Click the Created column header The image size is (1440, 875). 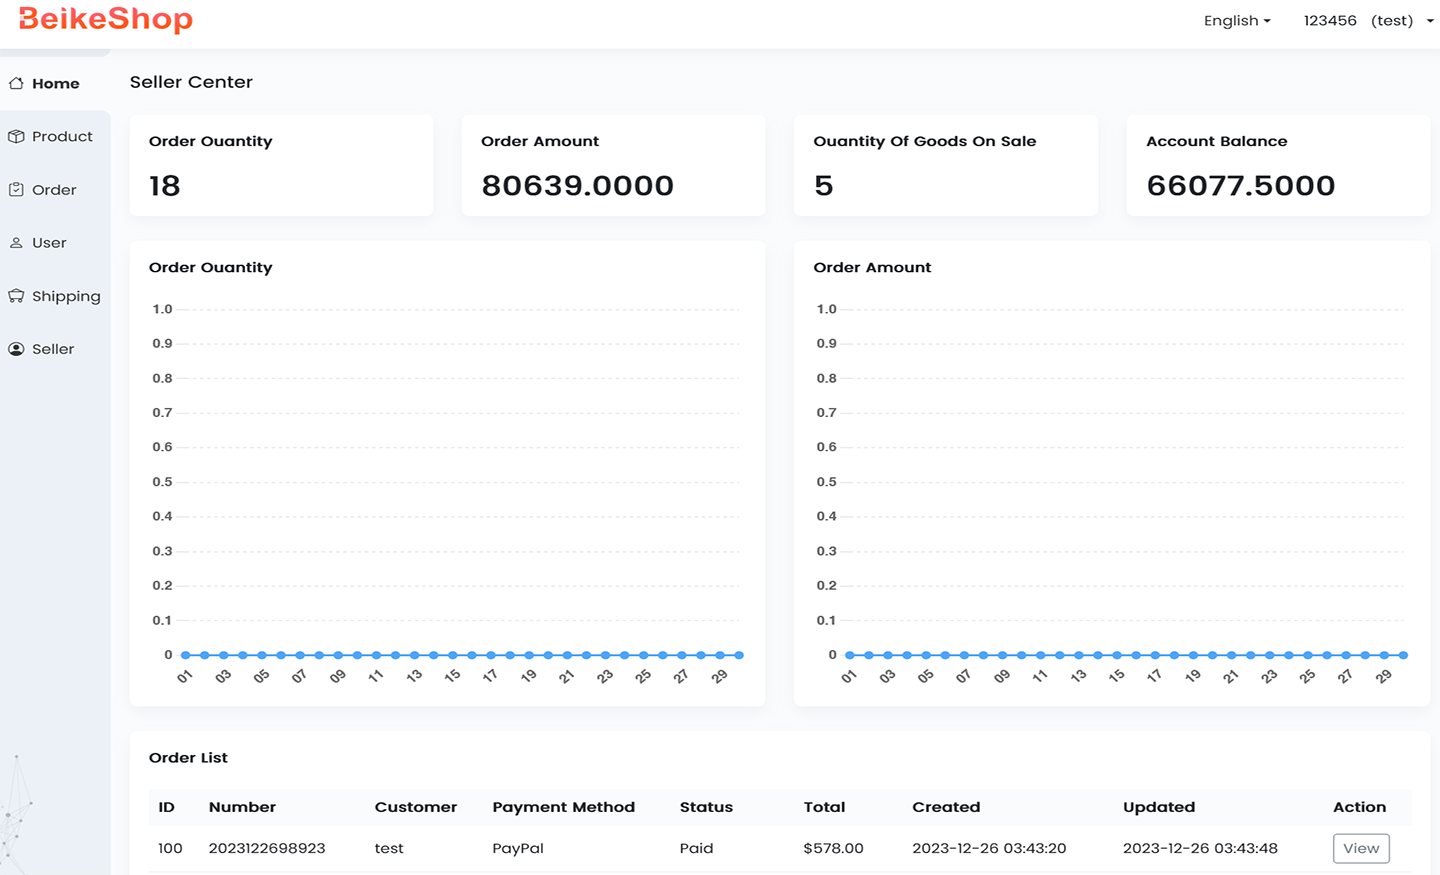click(946, 807)
